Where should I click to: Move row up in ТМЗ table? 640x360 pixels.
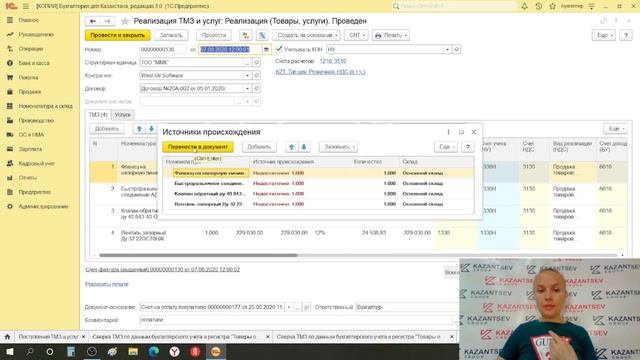139,129
